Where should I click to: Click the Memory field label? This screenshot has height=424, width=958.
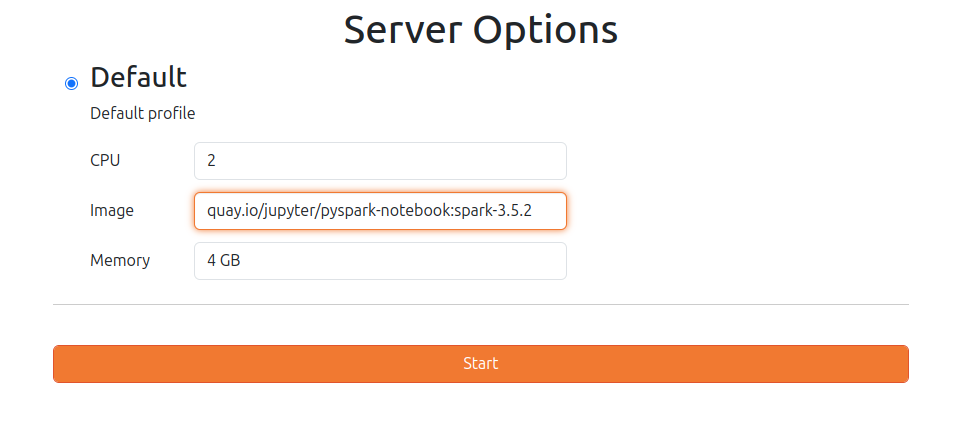(120, 261)
